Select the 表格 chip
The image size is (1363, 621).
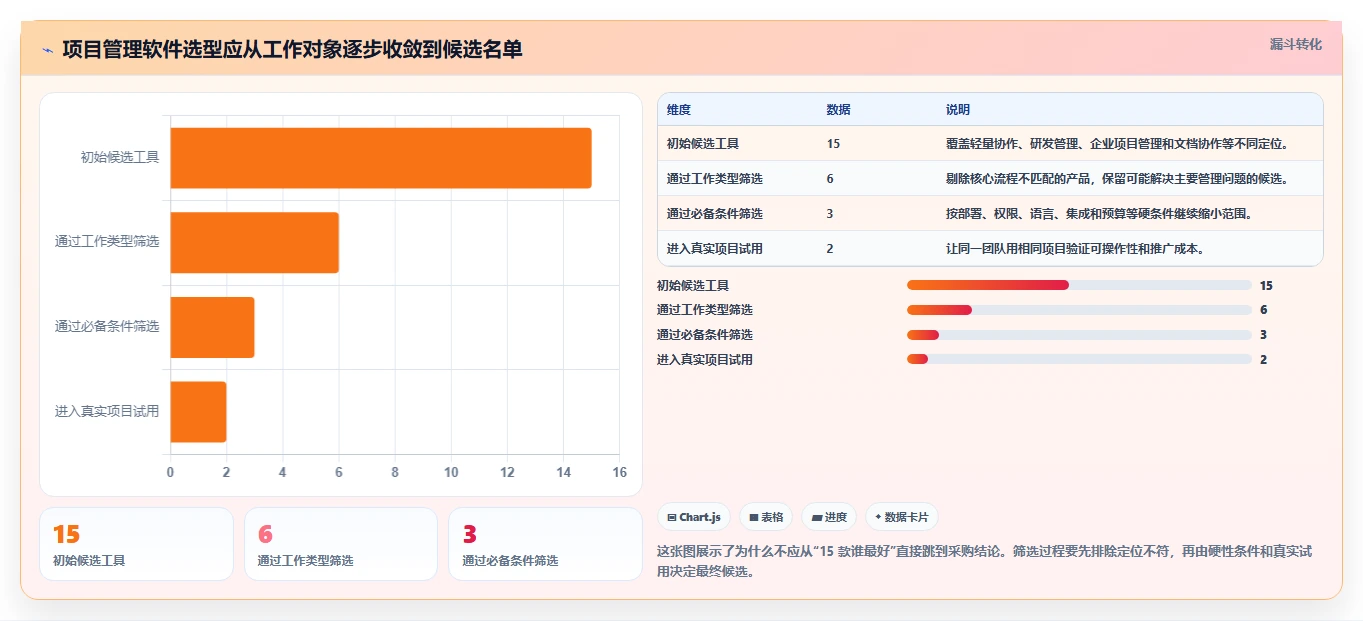(x=766, y=517)
